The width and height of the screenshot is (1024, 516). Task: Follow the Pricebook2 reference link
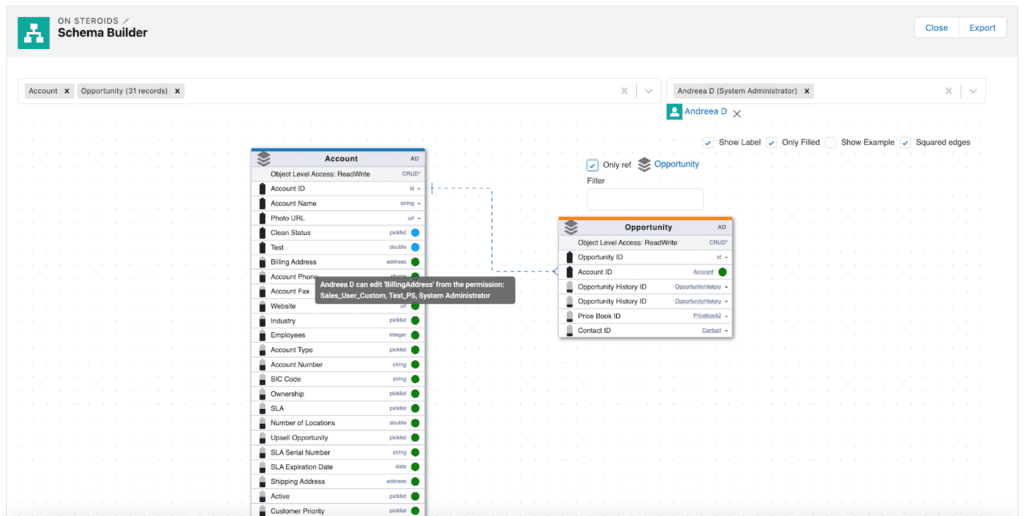(x=707, y=316)
